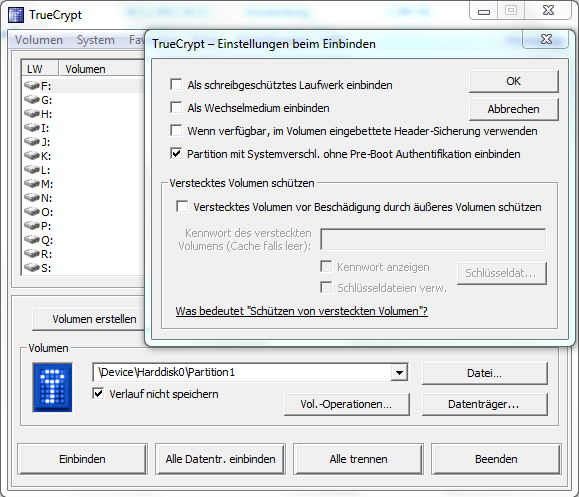Select drive M: icon in the list
Image resolution: width=579 pixels, height=497 pixels.
[x=32, y=184]
